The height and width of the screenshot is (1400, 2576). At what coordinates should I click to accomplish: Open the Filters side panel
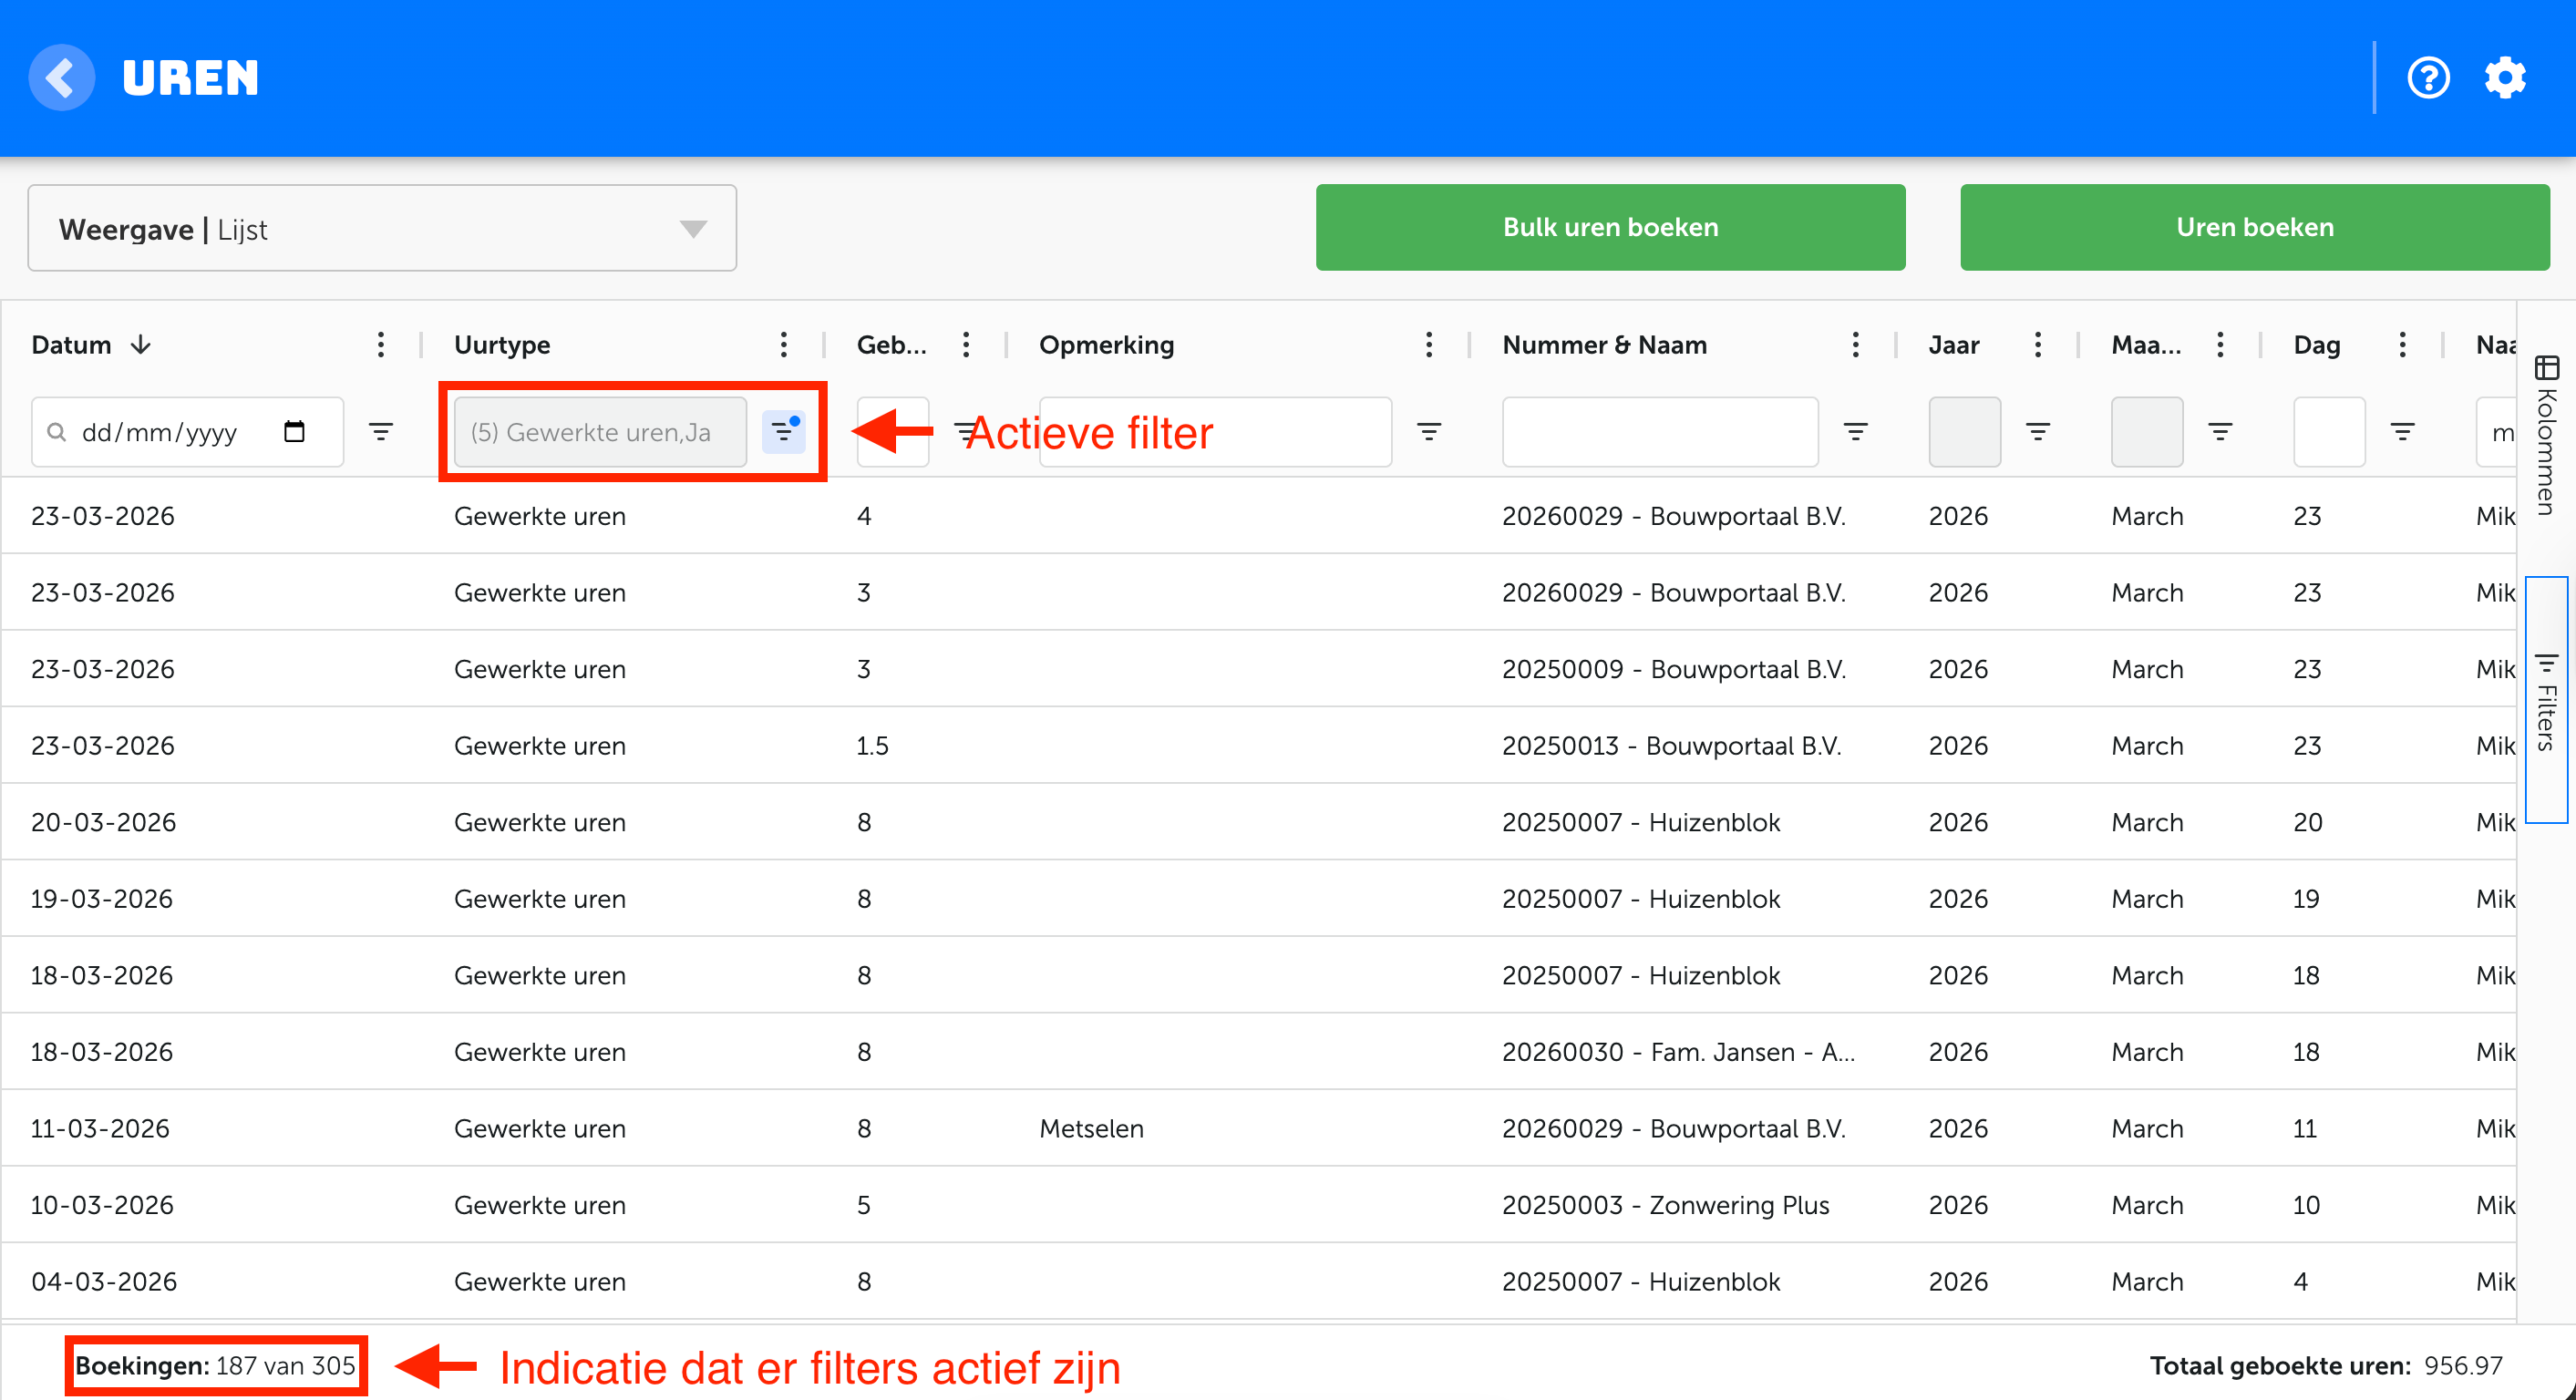tap(2546, 700)
